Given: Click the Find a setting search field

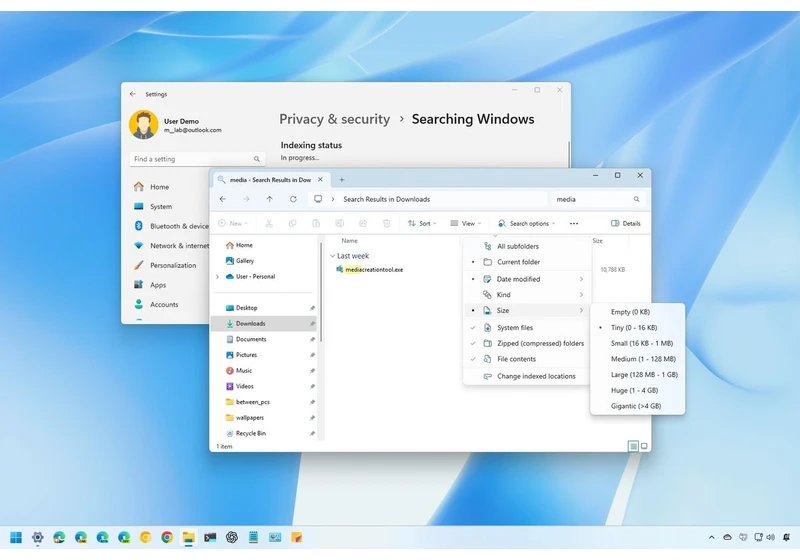Looking at the screenshot, I should point(197,159).
